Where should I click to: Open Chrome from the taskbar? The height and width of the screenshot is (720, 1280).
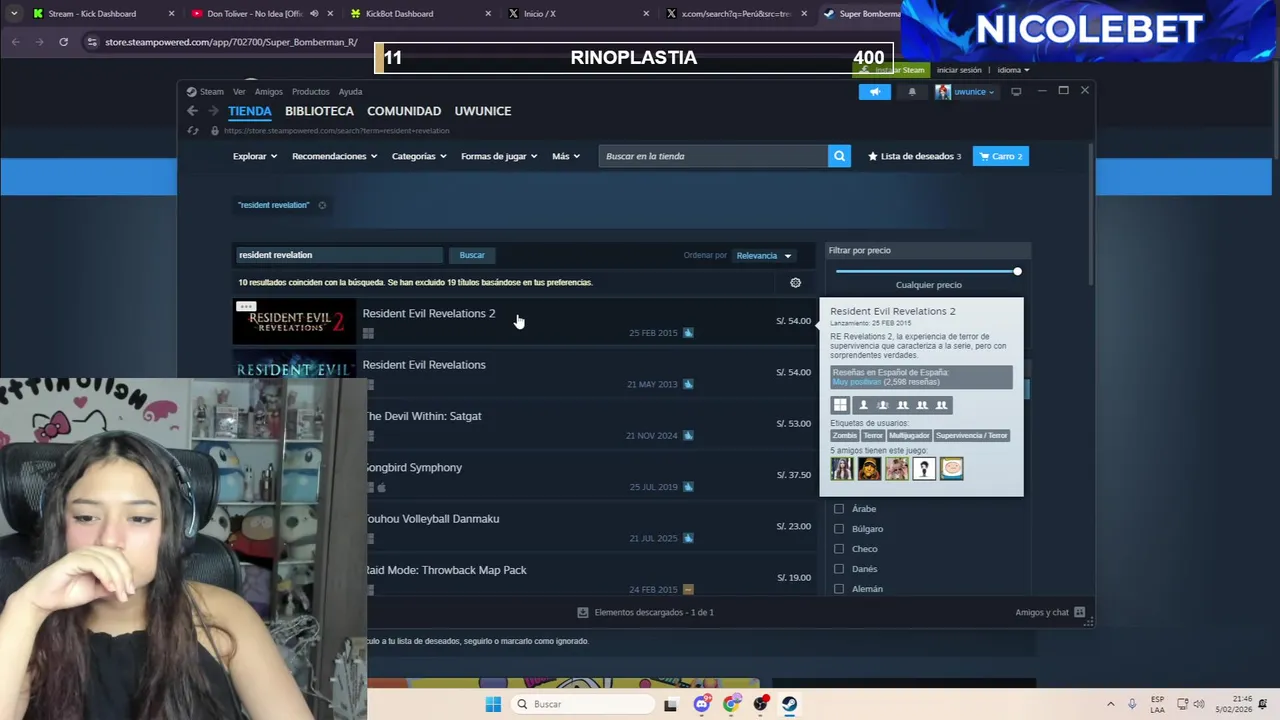[731, 704]
